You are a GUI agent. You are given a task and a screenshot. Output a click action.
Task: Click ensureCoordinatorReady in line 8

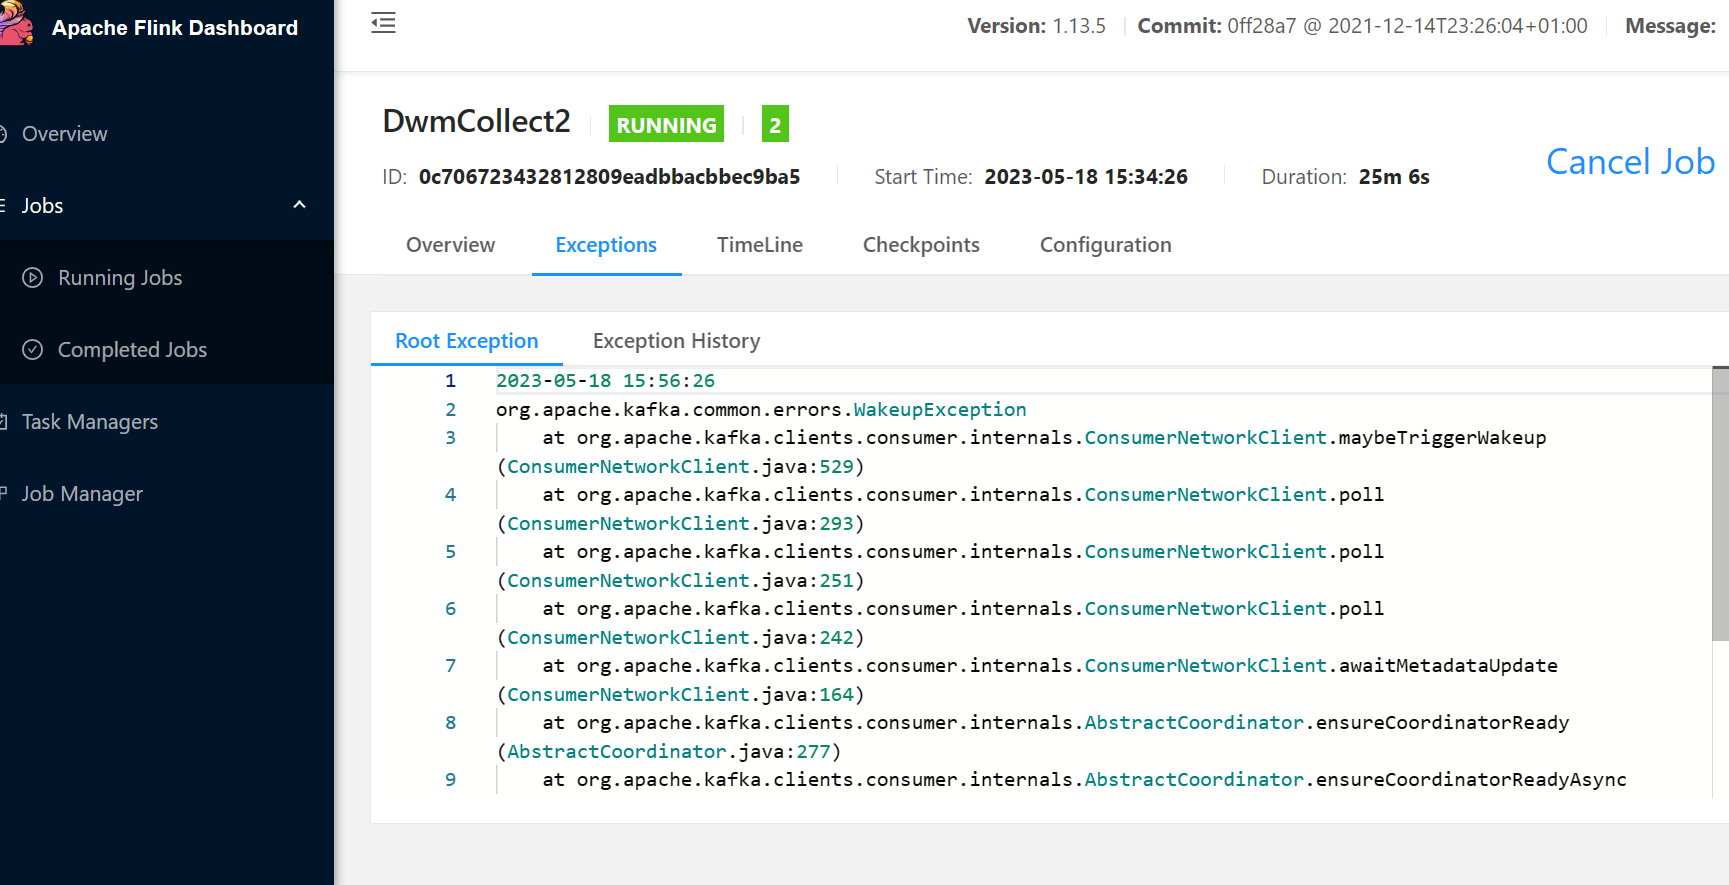point(1442,723)
